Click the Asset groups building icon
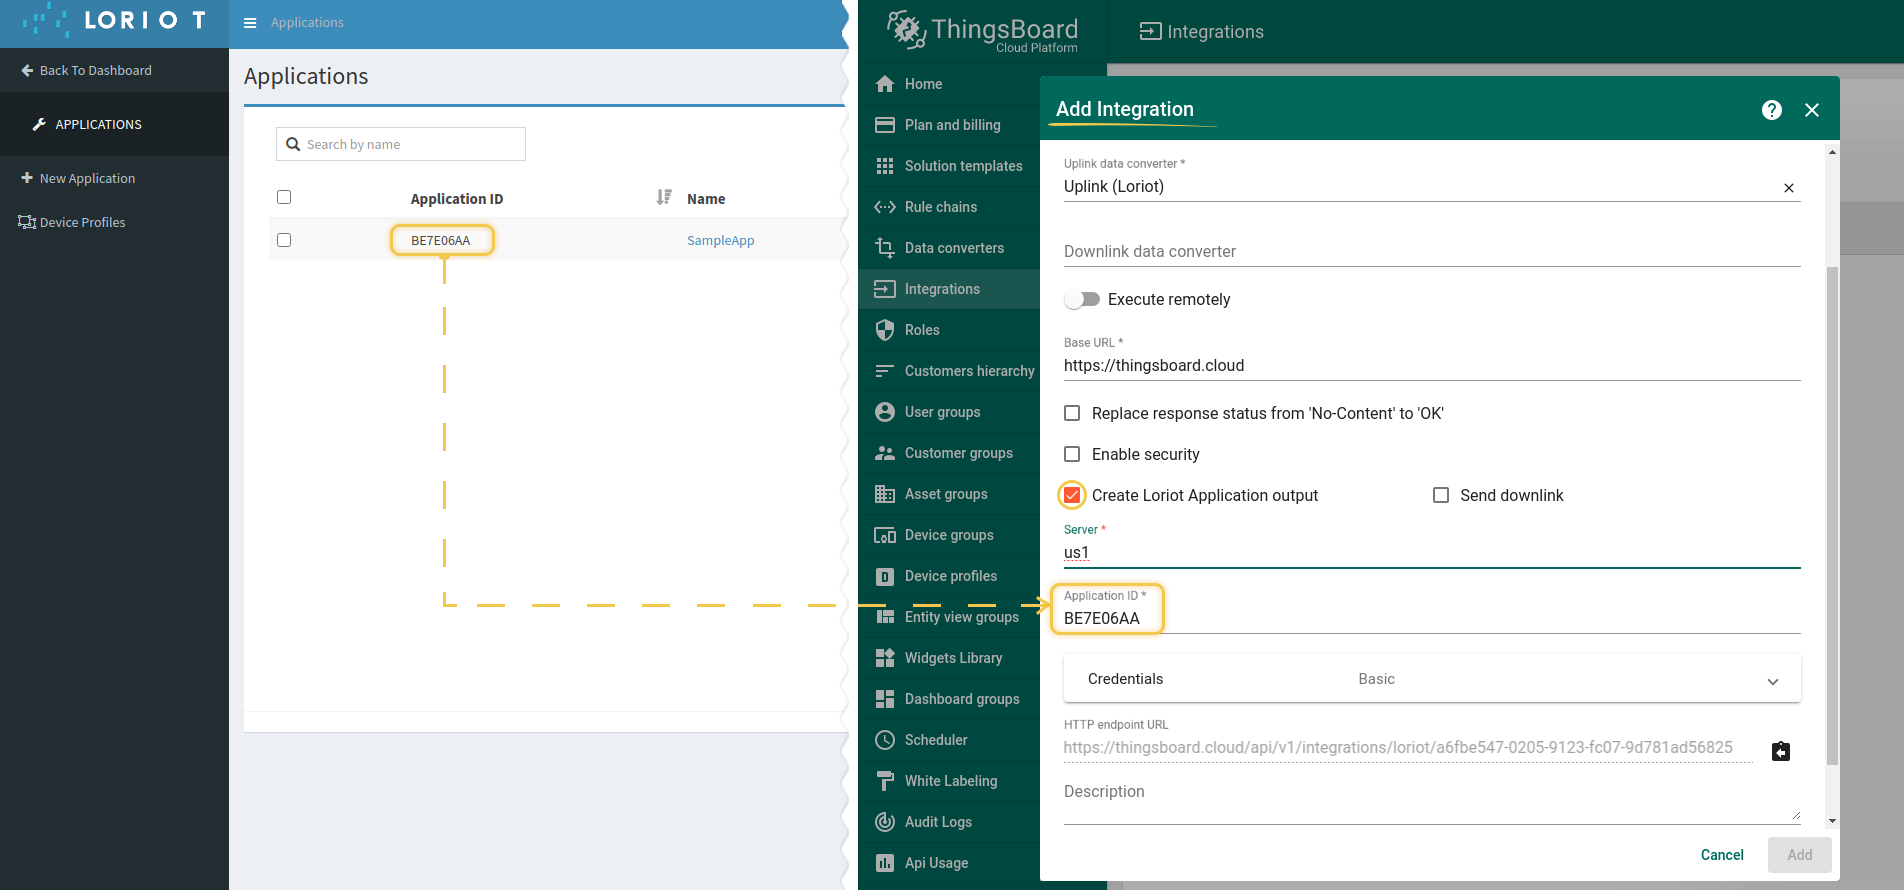 tap(885, 494)
